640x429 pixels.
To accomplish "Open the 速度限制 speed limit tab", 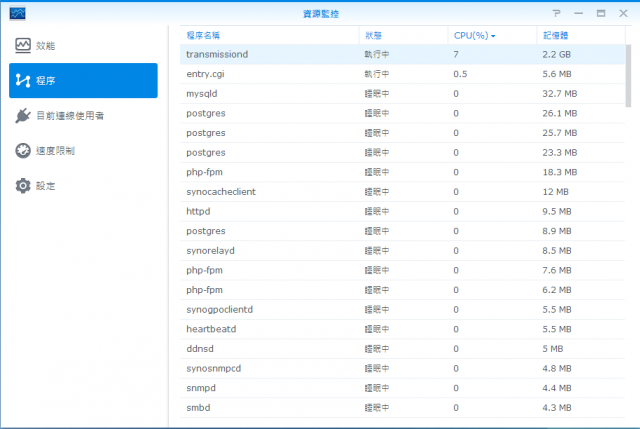I will point(83,151).
